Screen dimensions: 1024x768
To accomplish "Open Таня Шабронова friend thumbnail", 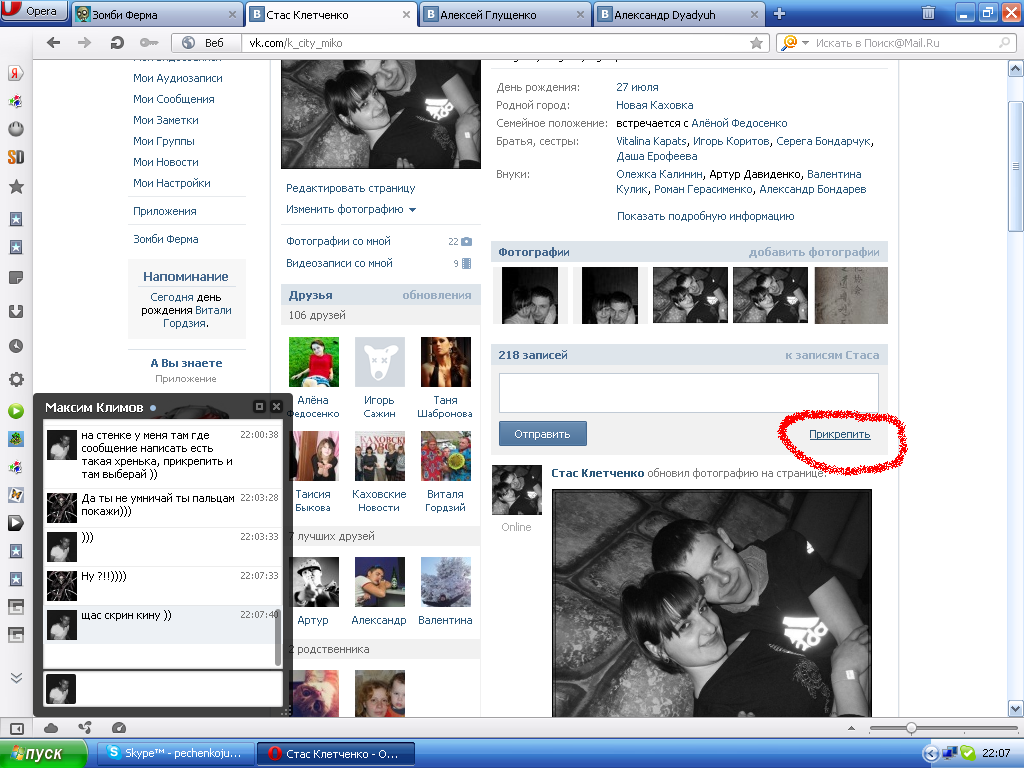I will pyautogui.click(x=445, y=362).
